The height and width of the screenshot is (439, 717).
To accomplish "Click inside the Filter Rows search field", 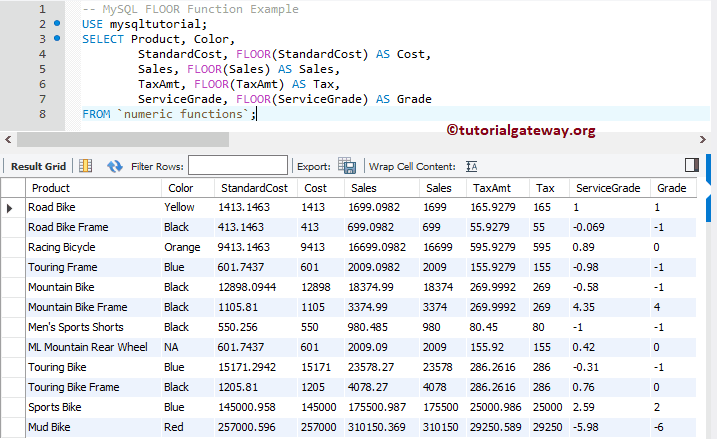I will [x=237, y=166].
